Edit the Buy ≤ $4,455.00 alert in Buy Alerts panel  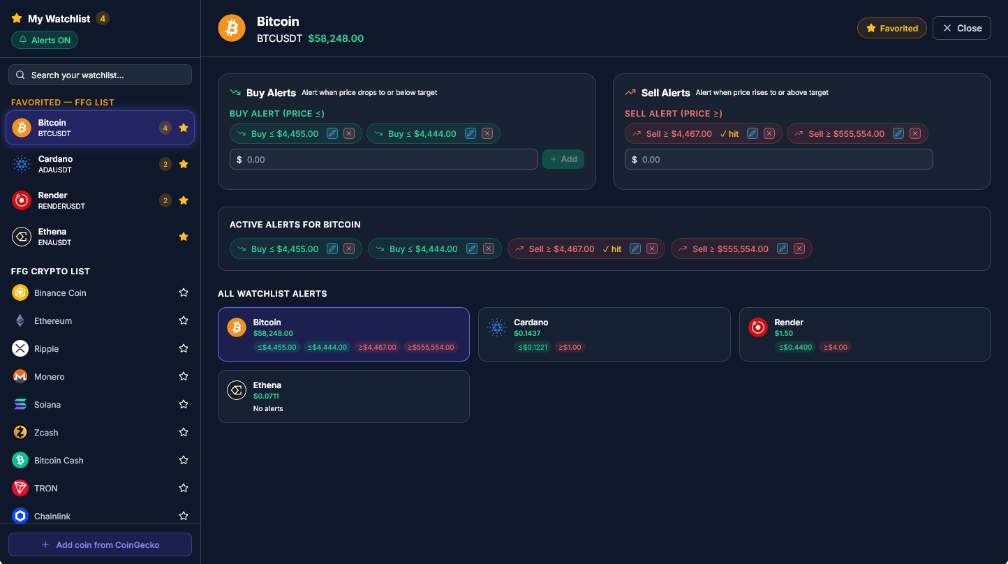click(332, 134)
